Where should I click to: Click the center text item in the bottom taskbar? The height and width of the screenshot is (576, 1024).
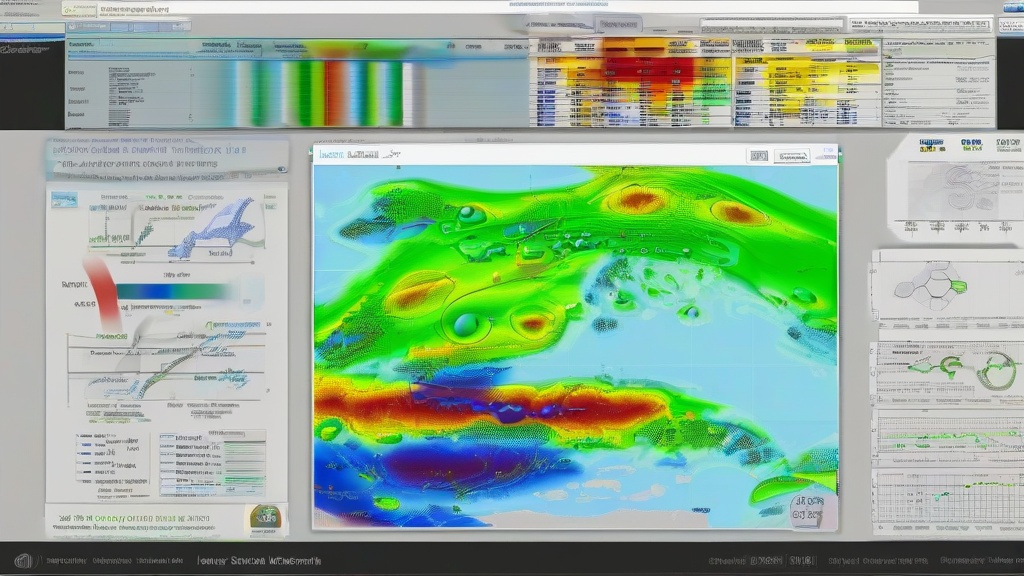258,561
